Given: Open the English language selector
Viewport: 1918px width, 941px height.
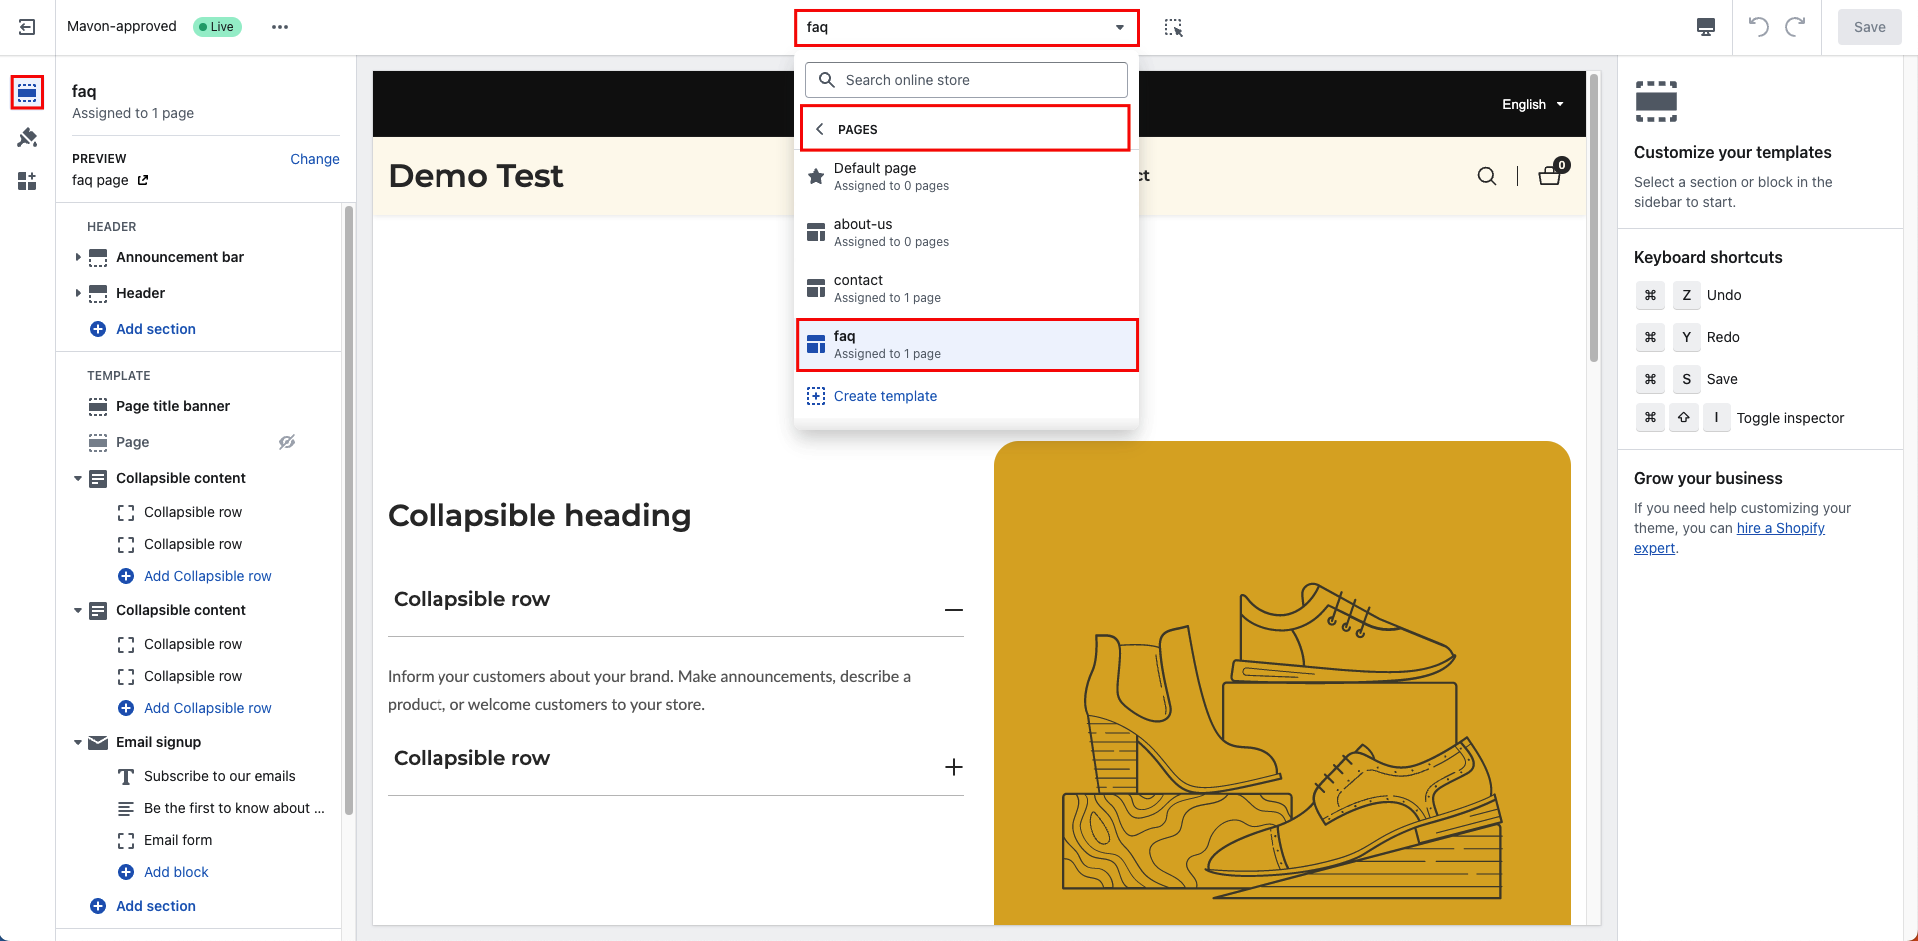Looking at the screenshot, I should click(1531, 104).
